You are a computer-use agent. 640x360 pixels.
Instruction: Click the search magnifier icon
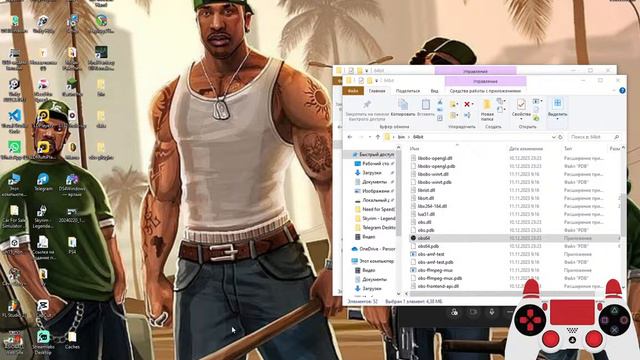click(x=617, y=137)
